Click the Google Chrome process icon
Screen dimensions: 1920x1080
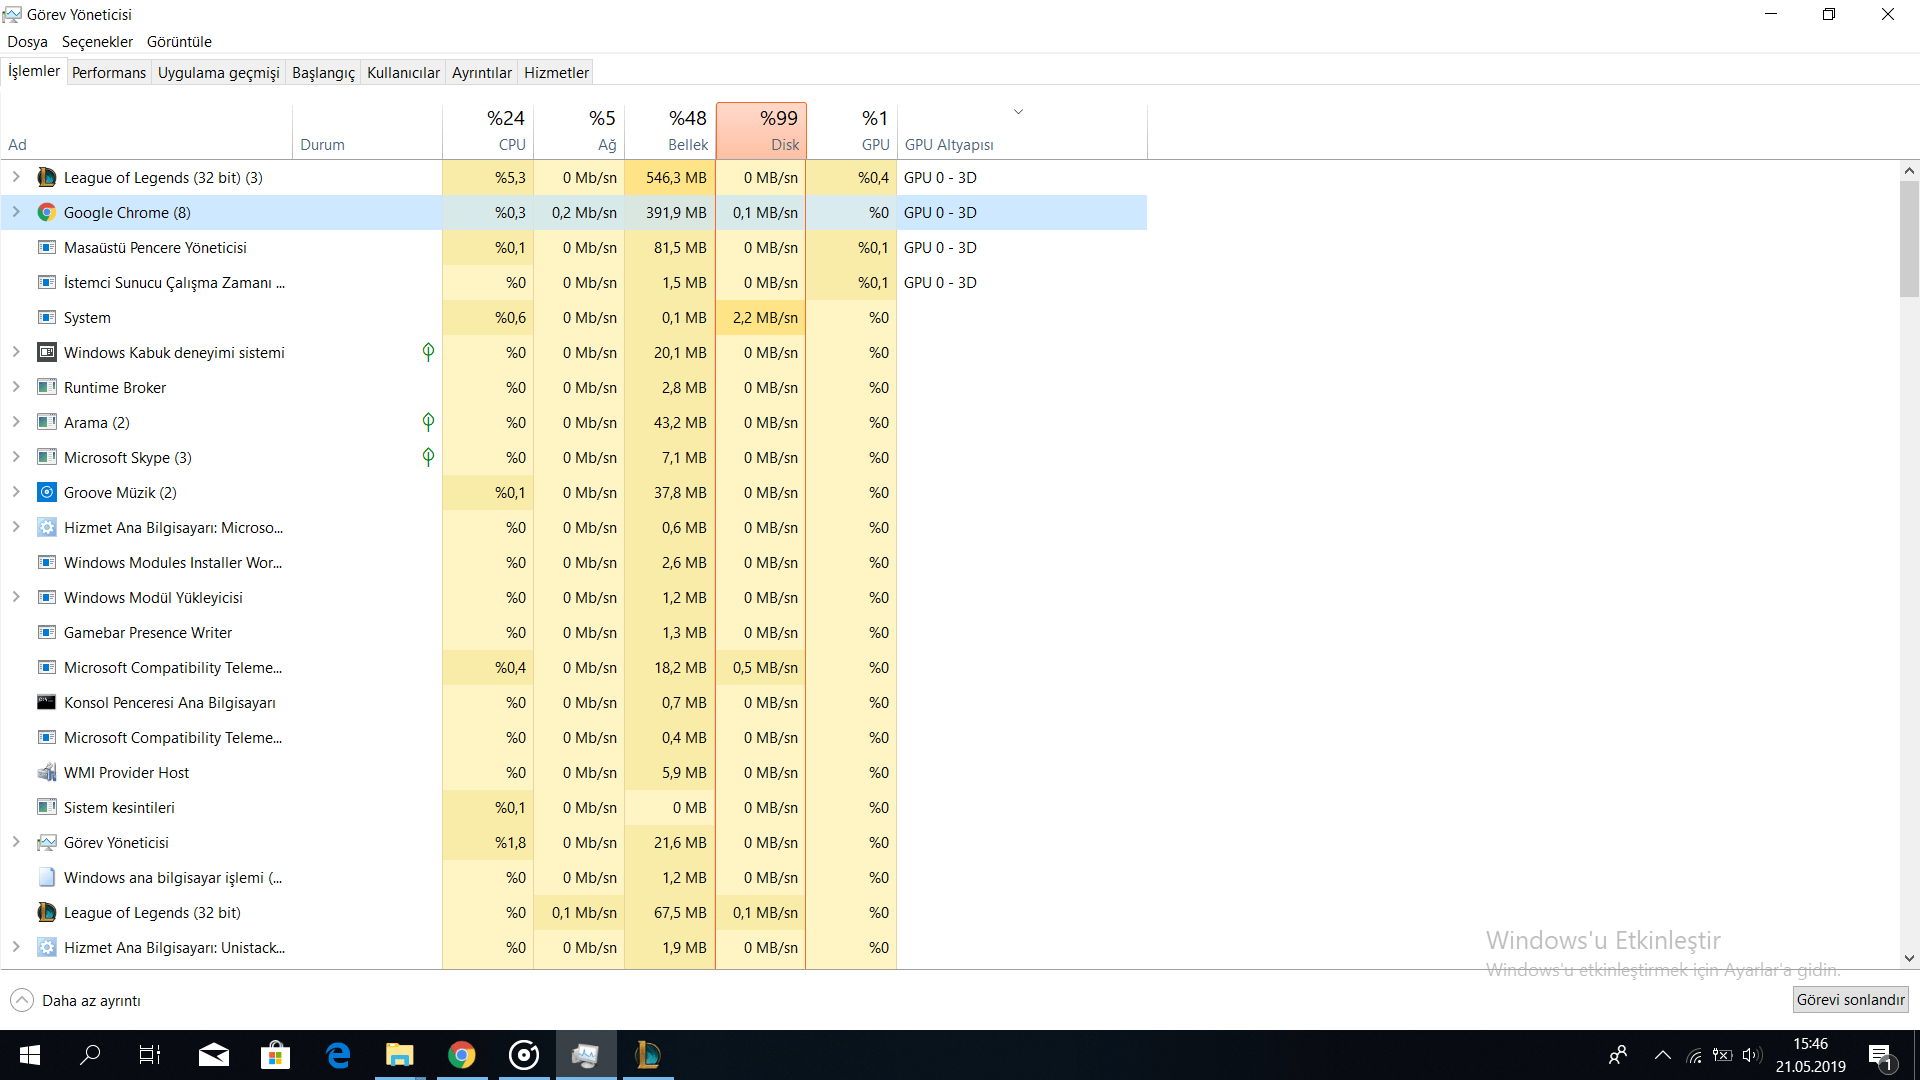[x=46, y=213]
